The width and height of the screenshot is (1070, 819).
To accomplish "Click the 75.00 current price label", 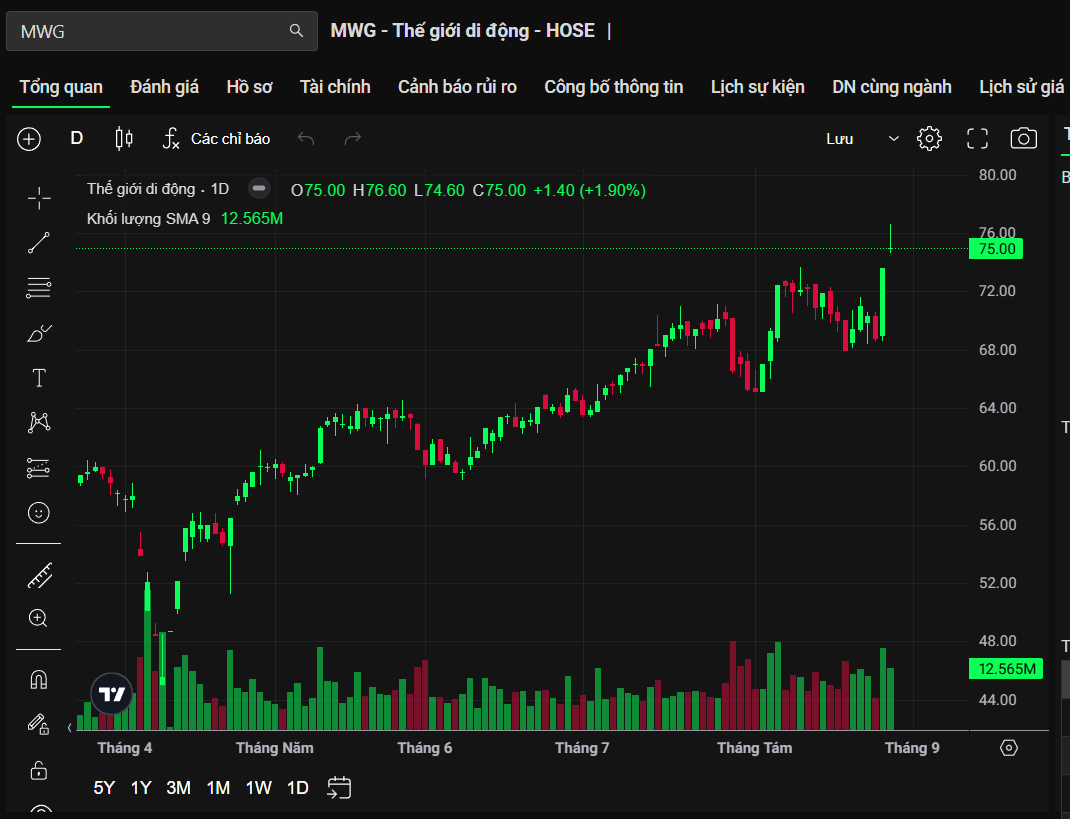I will pyautogui.click(x=996, y=249).
